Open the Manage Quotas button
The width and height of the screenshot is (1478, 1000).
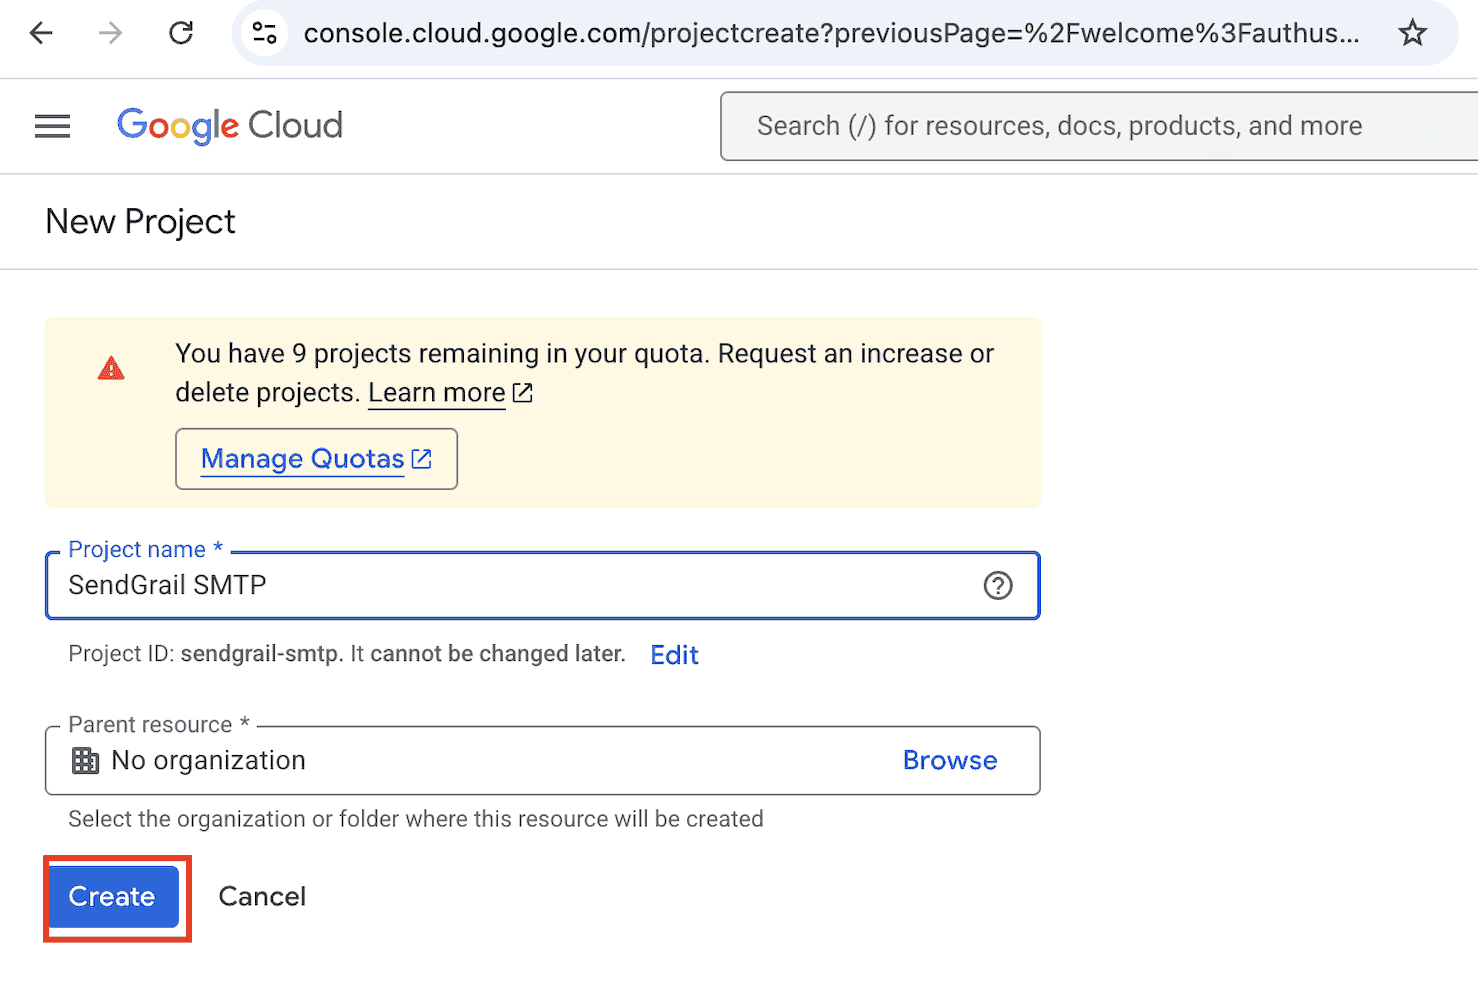pyautogui.click(x=316, y=459)
